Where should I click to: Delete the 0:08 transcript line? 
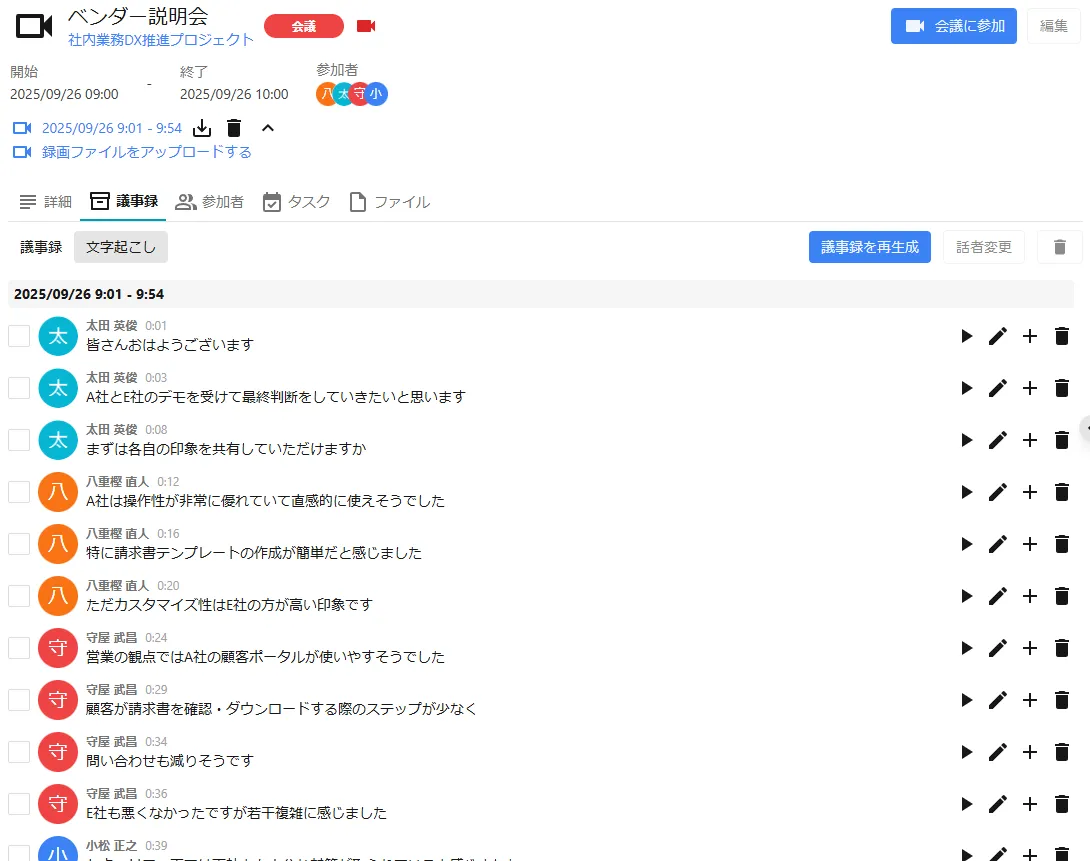pos(1061,440)
